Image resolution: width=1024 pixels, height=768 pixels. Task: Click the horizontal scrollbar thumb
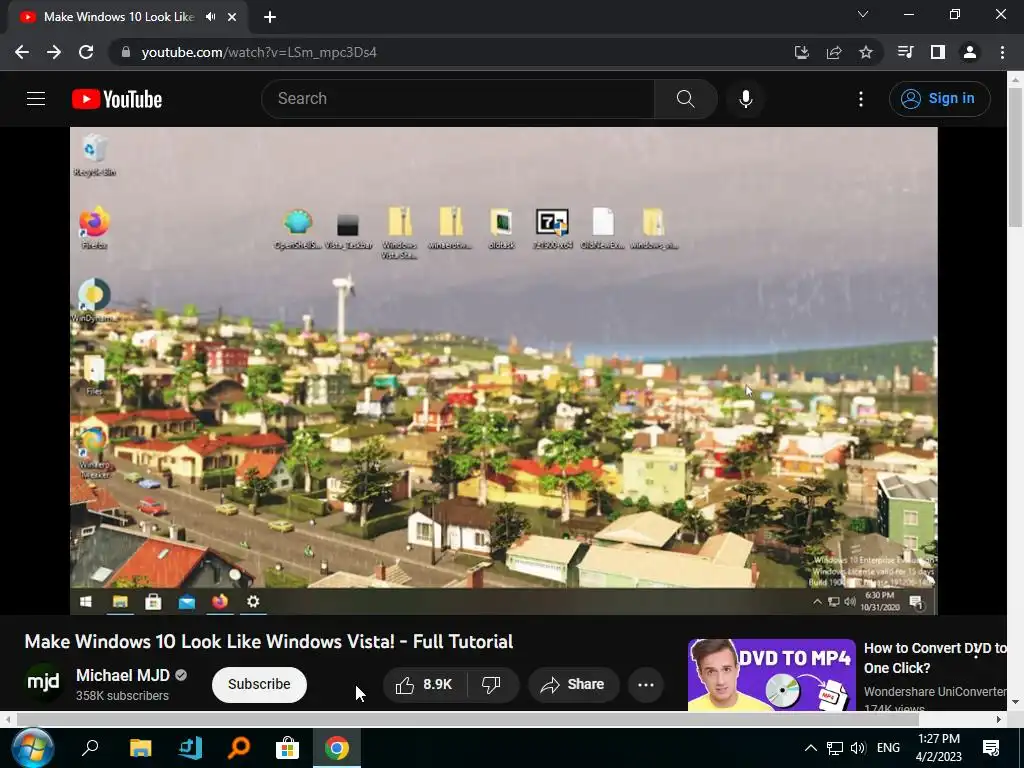point(468,719)
